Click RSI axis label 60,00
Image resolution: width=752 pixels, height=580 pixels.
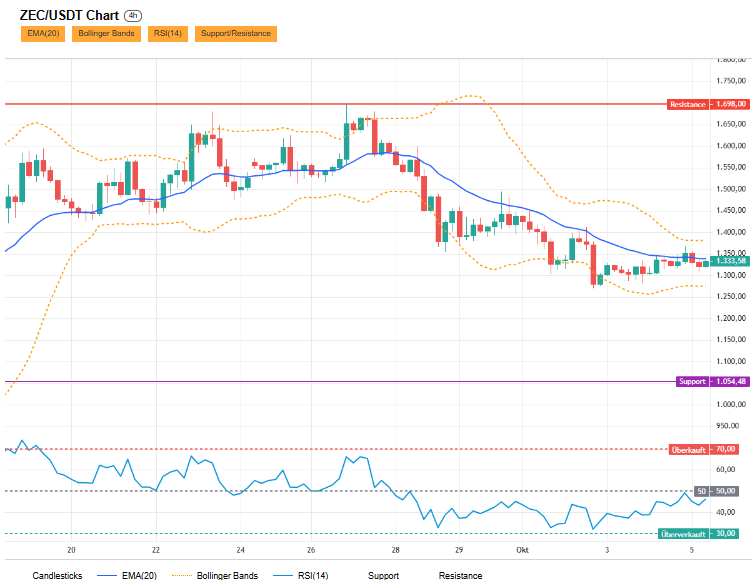click(x=726, y=470)
